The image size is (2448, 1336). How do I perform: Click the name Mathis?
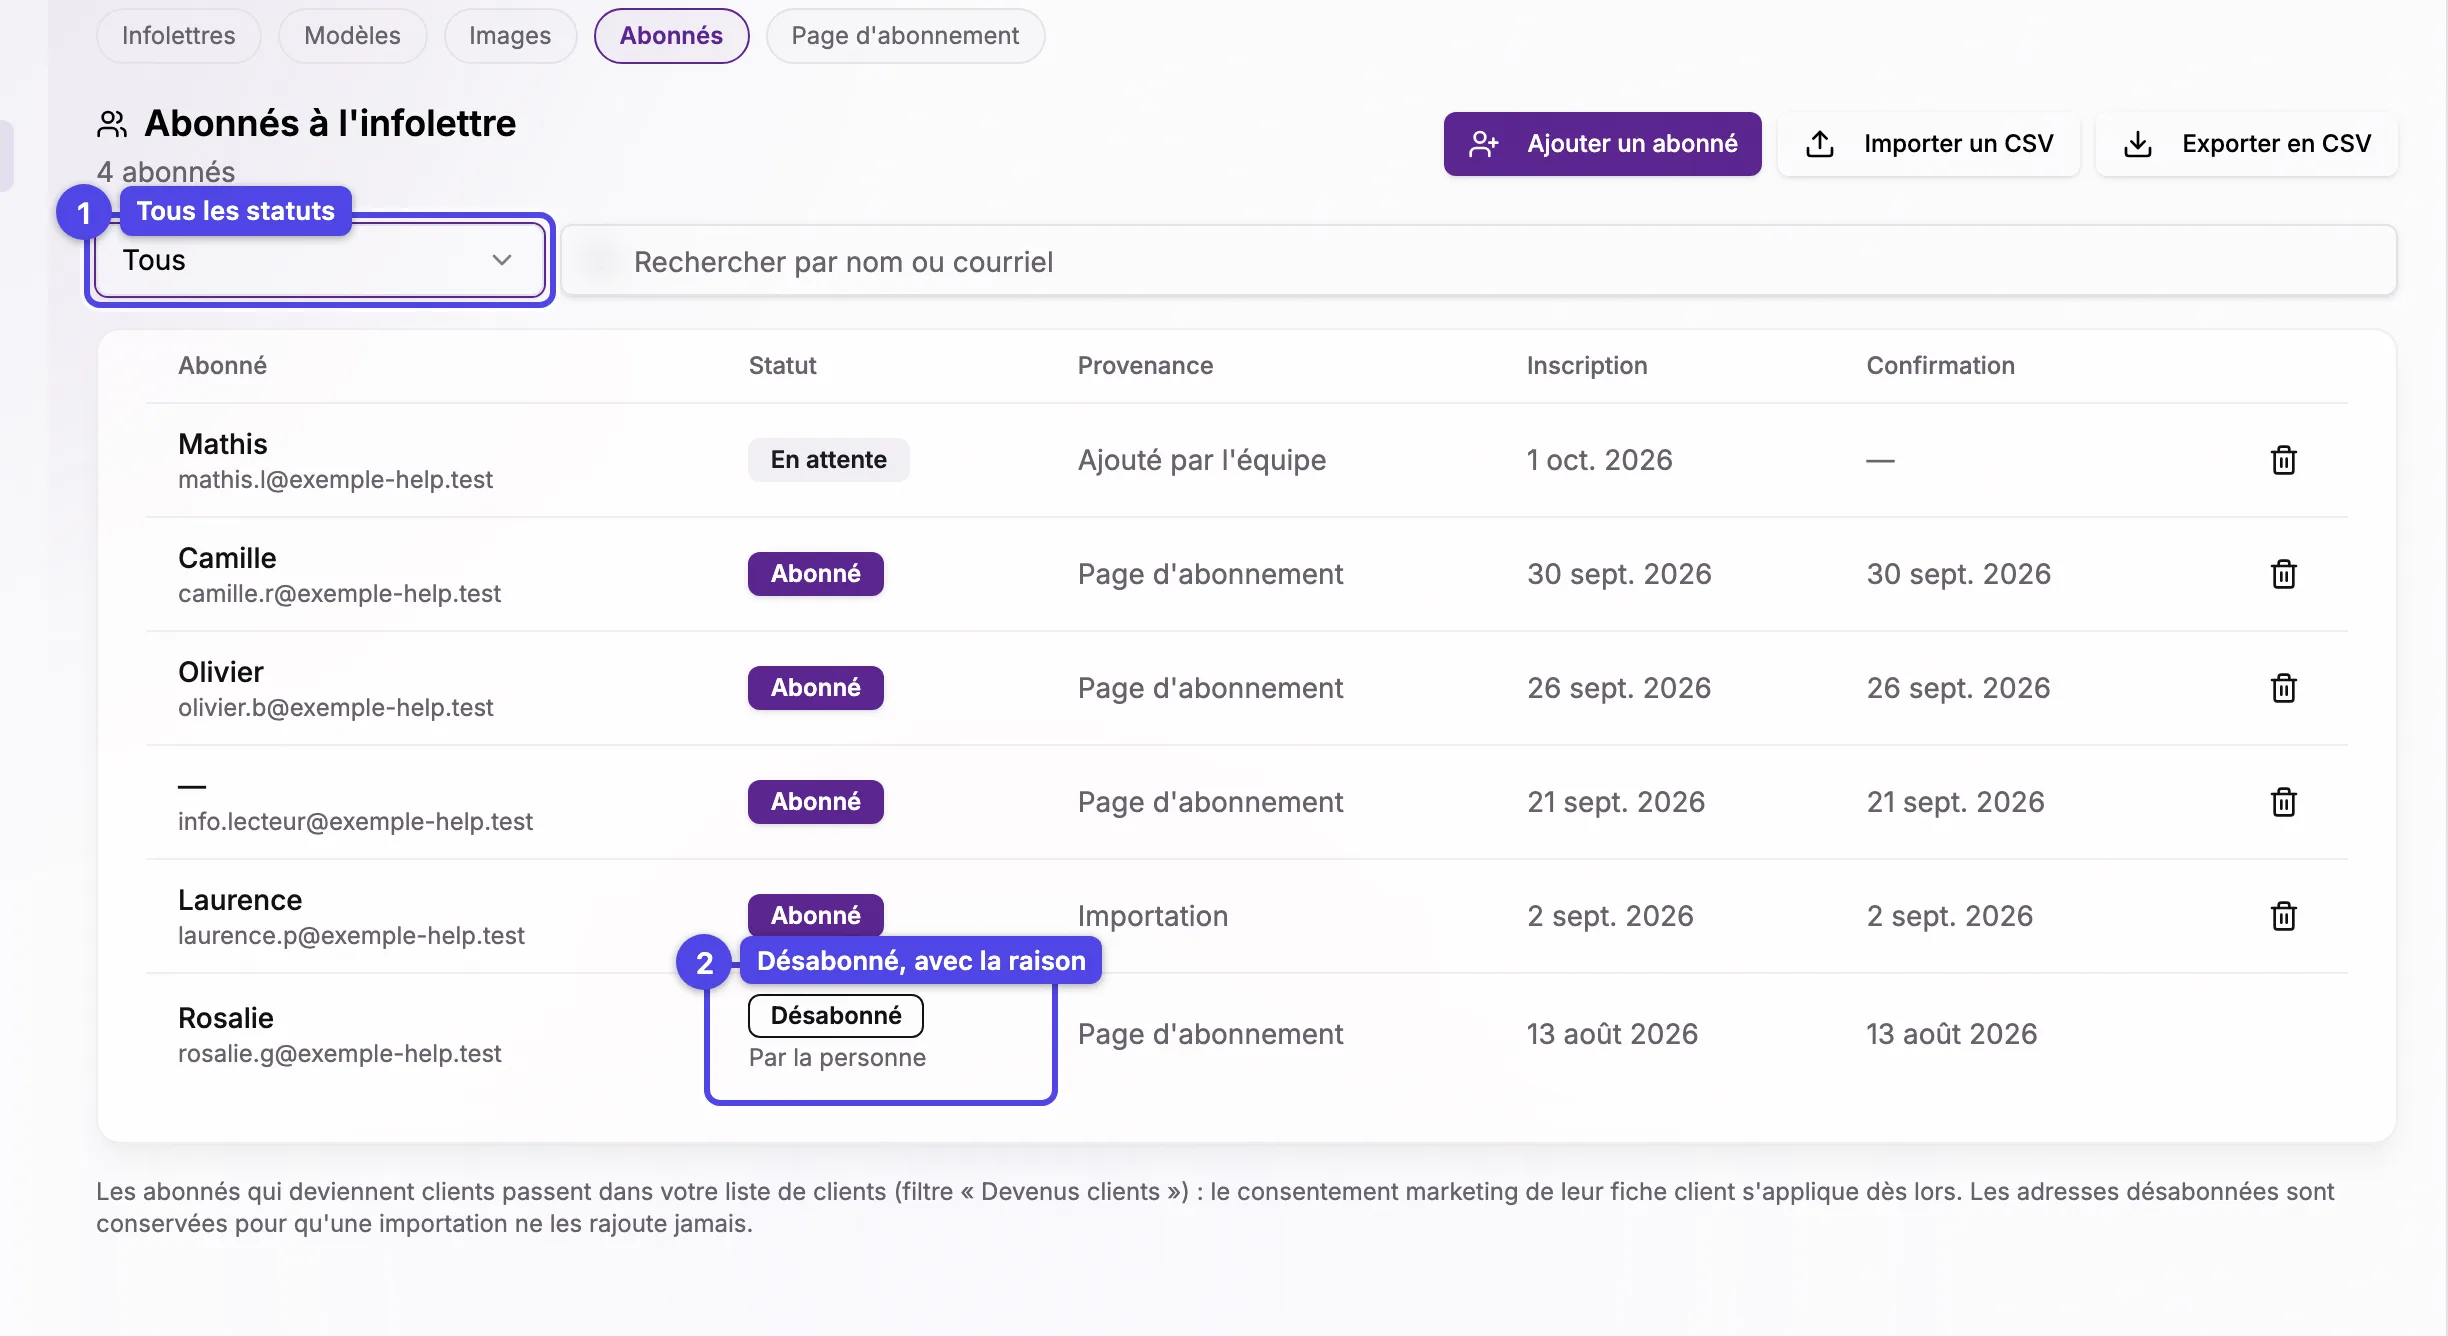[223, 444]
